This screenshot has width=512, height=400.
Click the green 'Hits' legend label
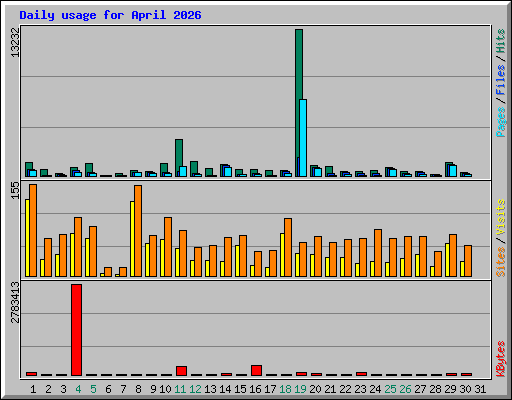pyautogui.click(x=500, y=41)
